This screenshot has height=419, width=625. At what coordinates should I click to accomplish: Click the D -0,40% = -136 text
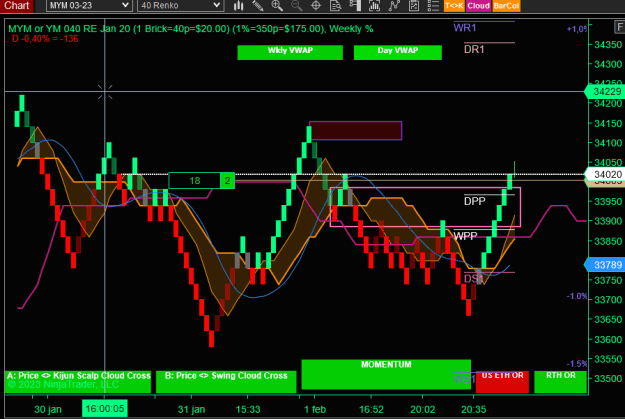(45, 39)
